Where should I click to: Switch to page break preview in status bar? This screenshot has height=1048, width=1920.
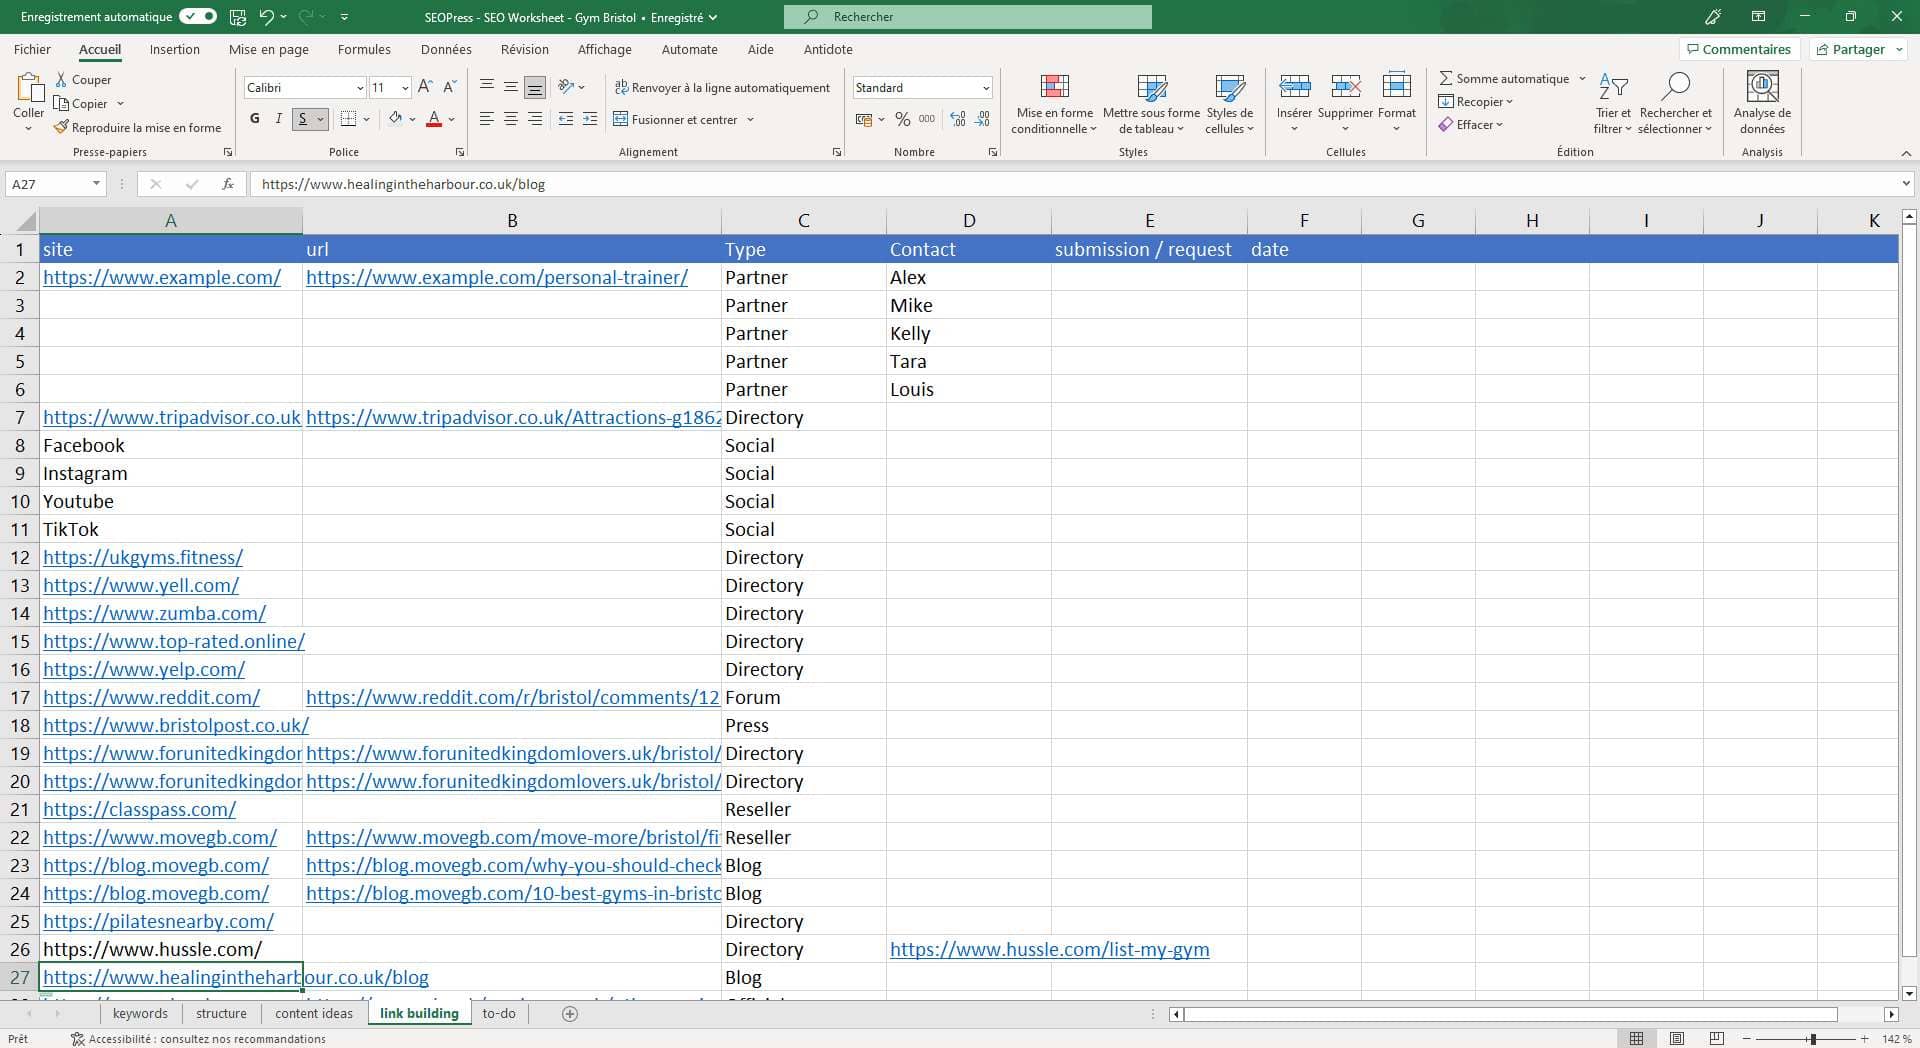click(1717, 1039)
